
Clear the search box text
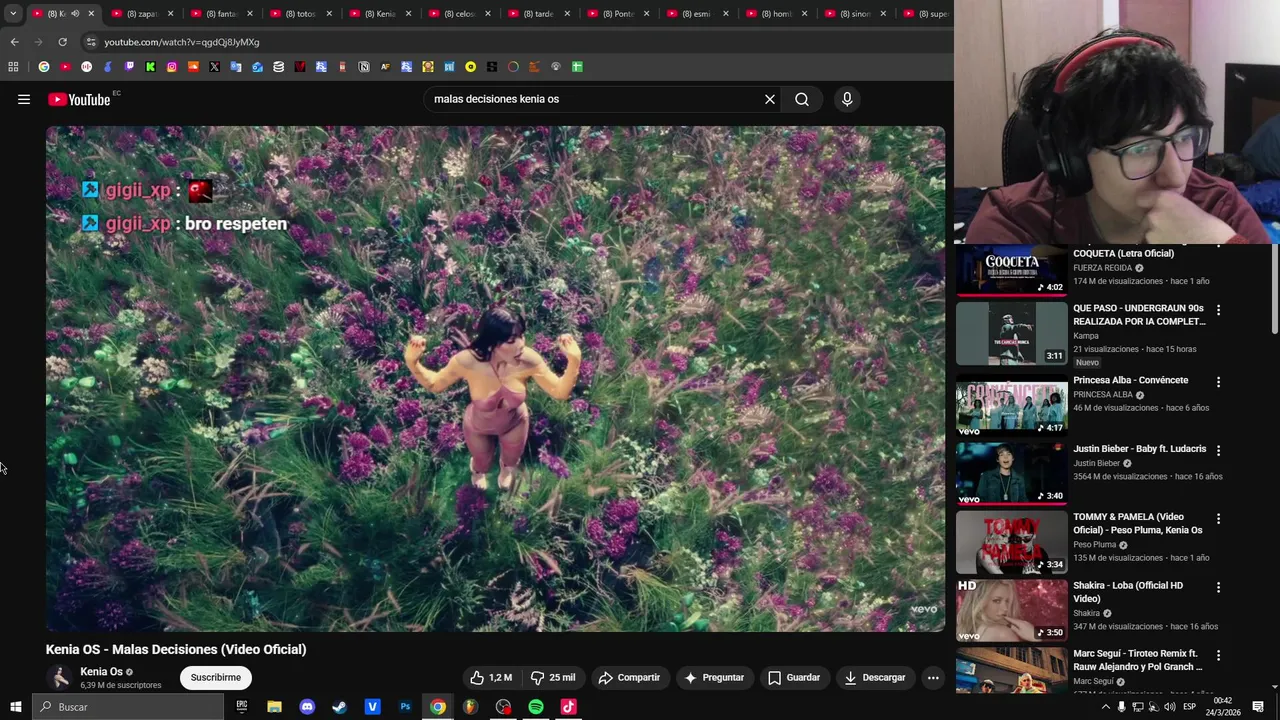point(770,99)
